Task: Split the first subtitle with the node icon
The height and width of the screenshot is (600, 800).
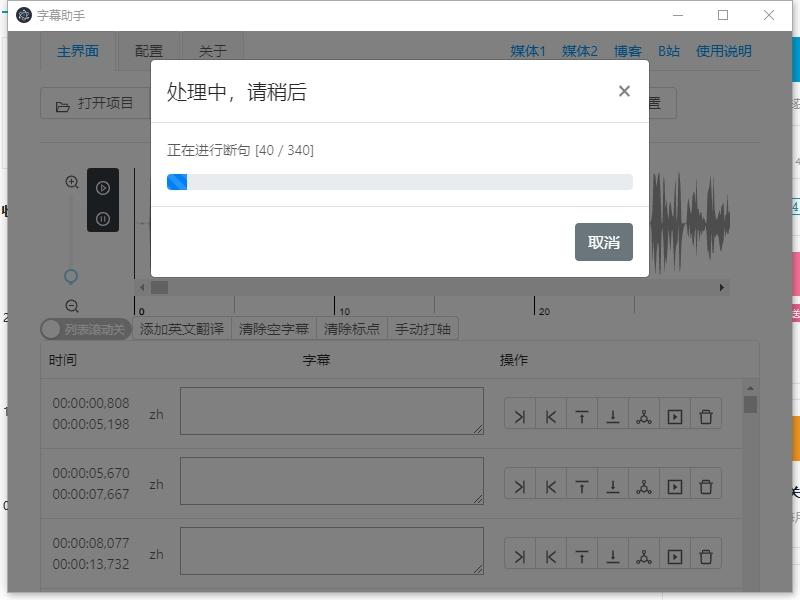Action: (644, 416)
